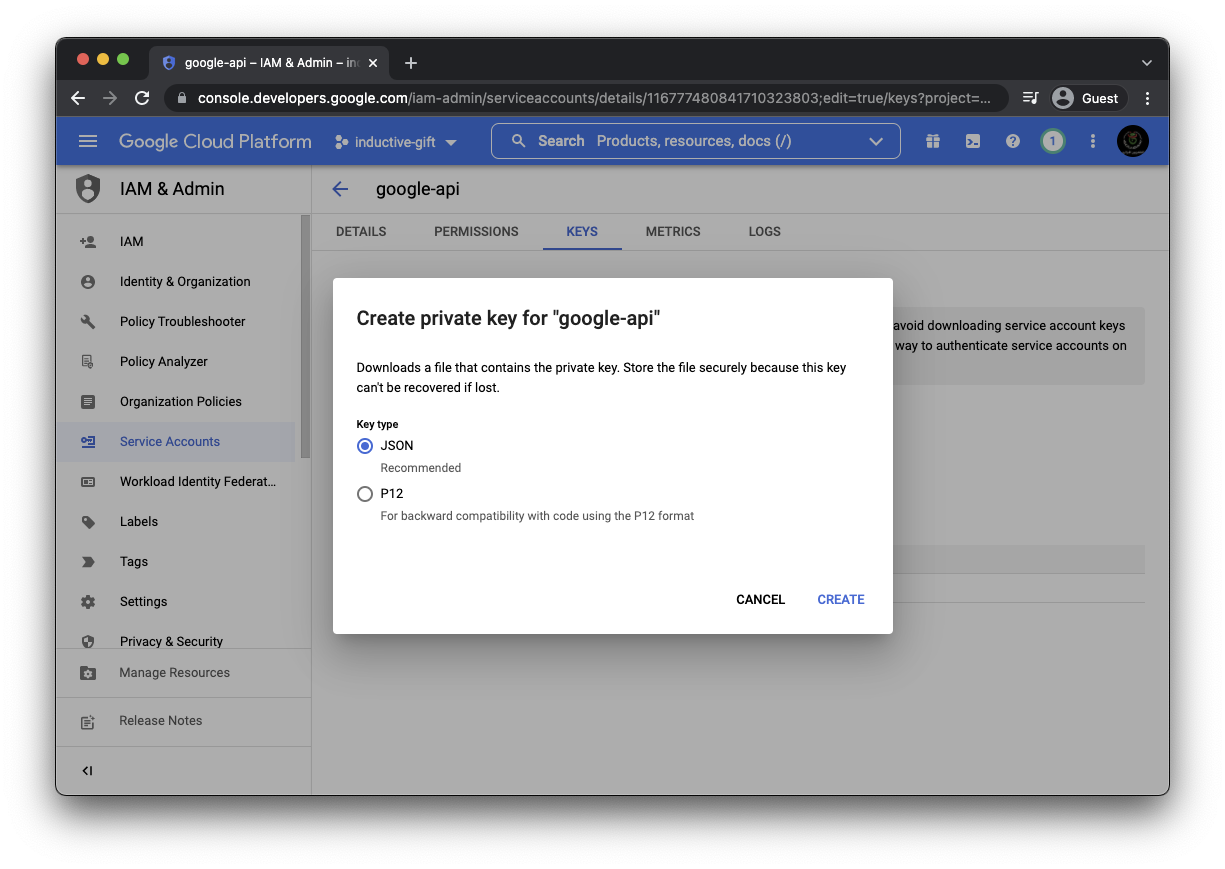Click the CREATE button in the dialog
Screen dimensions: 1225x869
pos(841,600)
